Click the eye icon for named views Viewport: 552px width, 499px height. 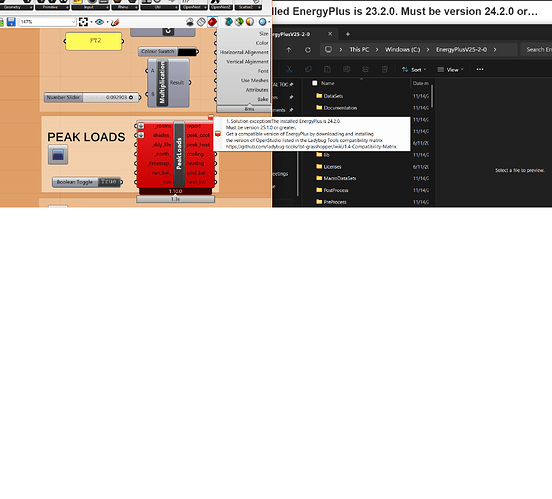tap(100, 22)
